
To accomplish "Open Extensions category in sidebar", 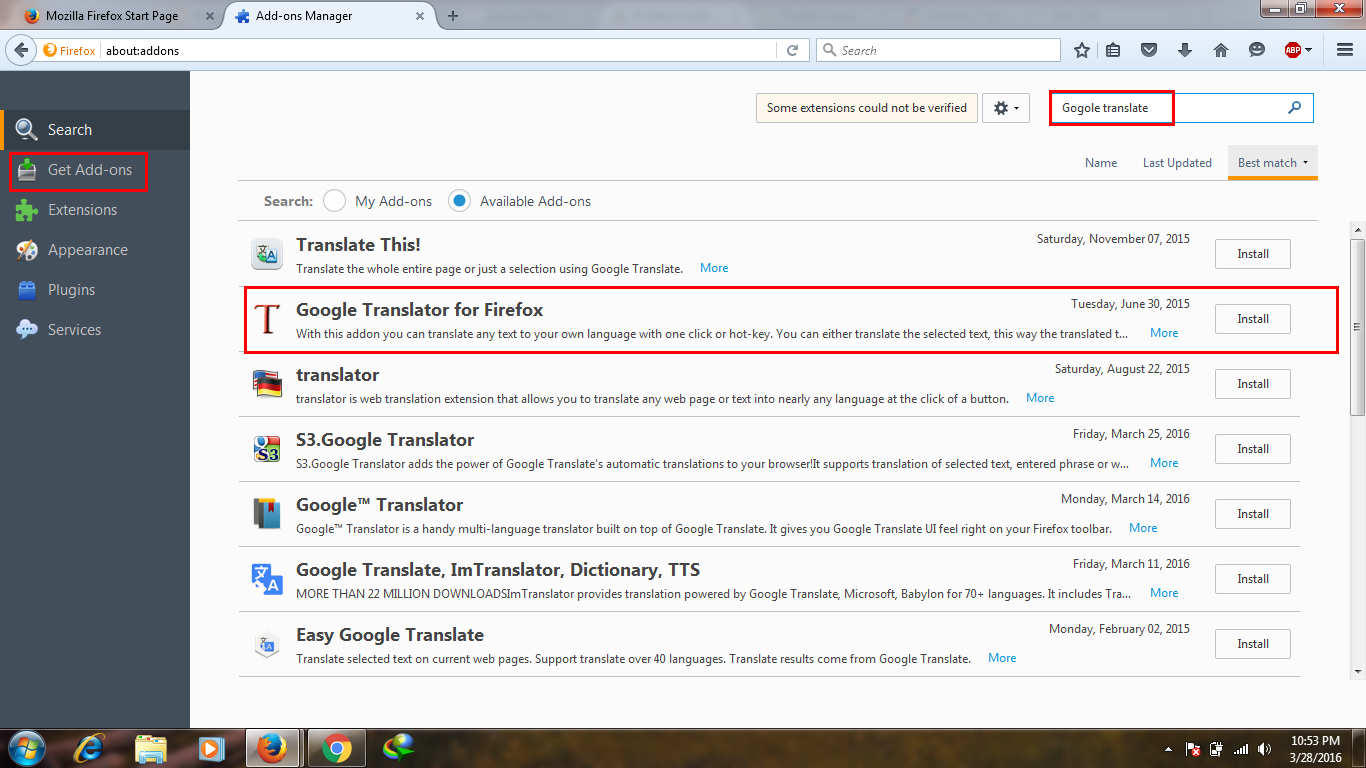I will (95, 210).
